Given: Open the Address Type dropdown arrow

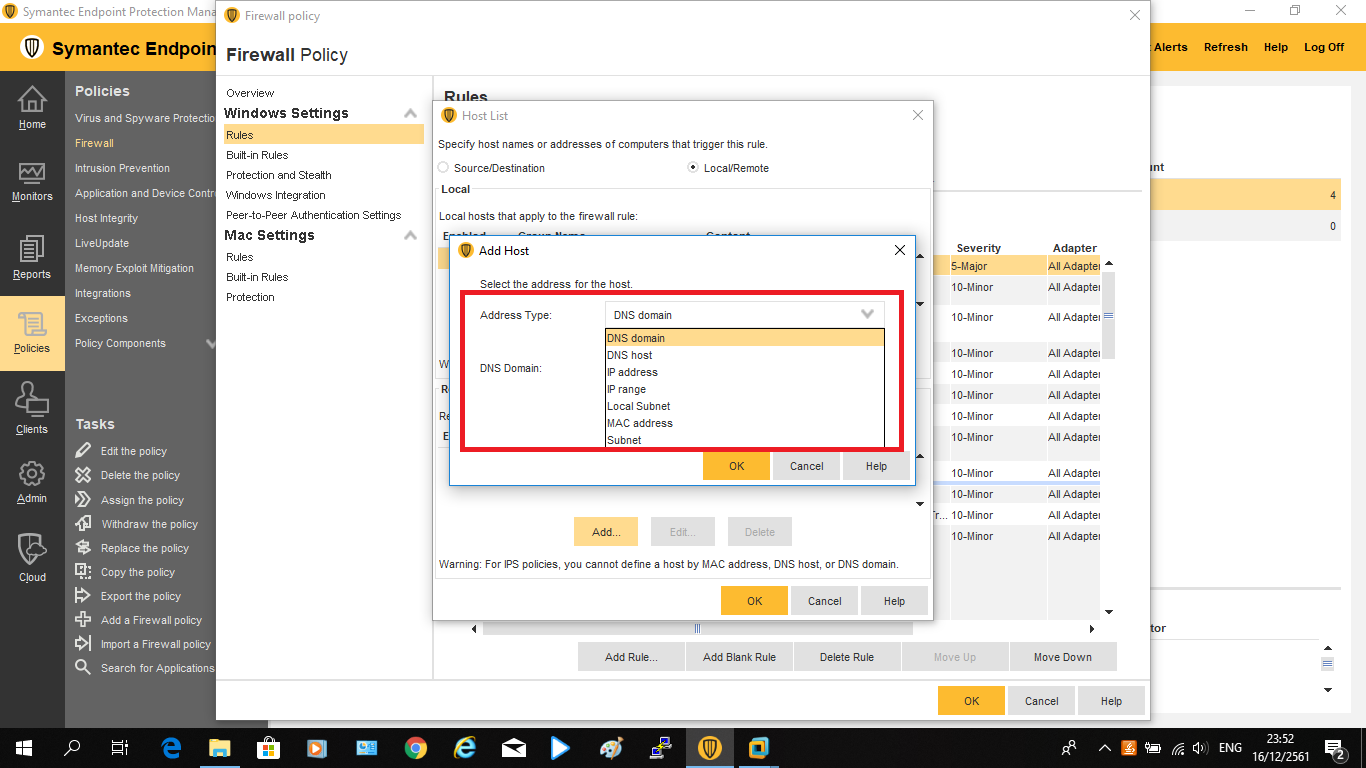Looking at the screenshot, I should [x=867, y=314].
